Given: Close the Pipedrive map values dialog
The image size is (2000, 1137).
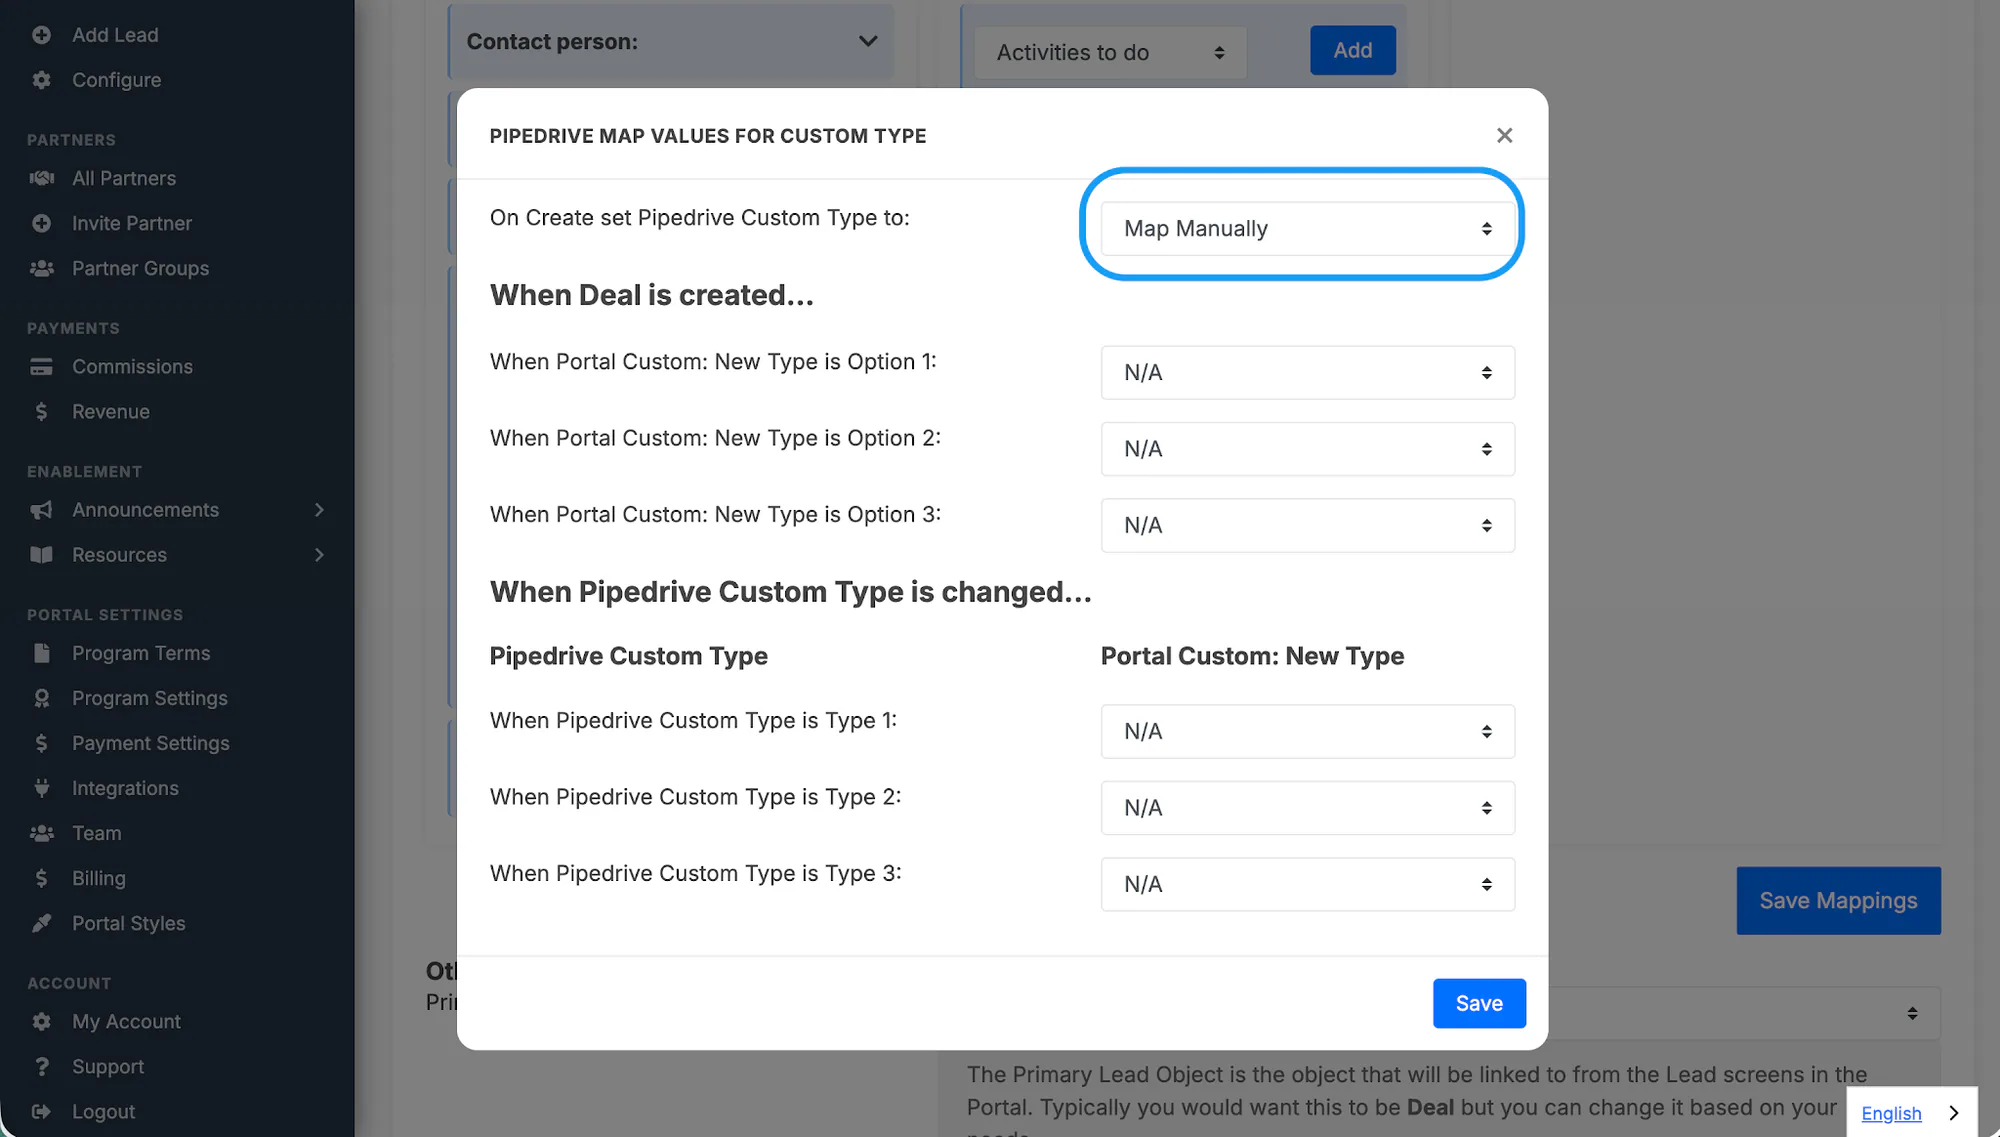Looking at the screenshot, I should click(x=1504, y=135).
